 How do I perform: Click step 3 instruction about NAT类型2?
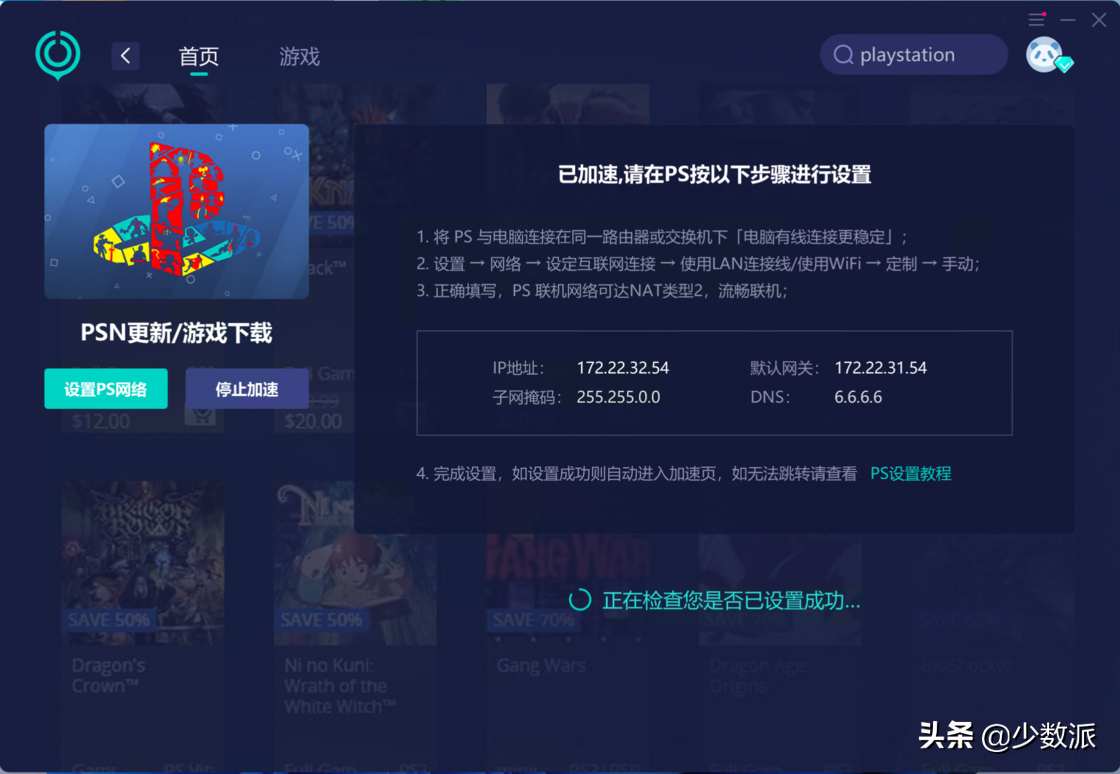click(x=602, y=291)
